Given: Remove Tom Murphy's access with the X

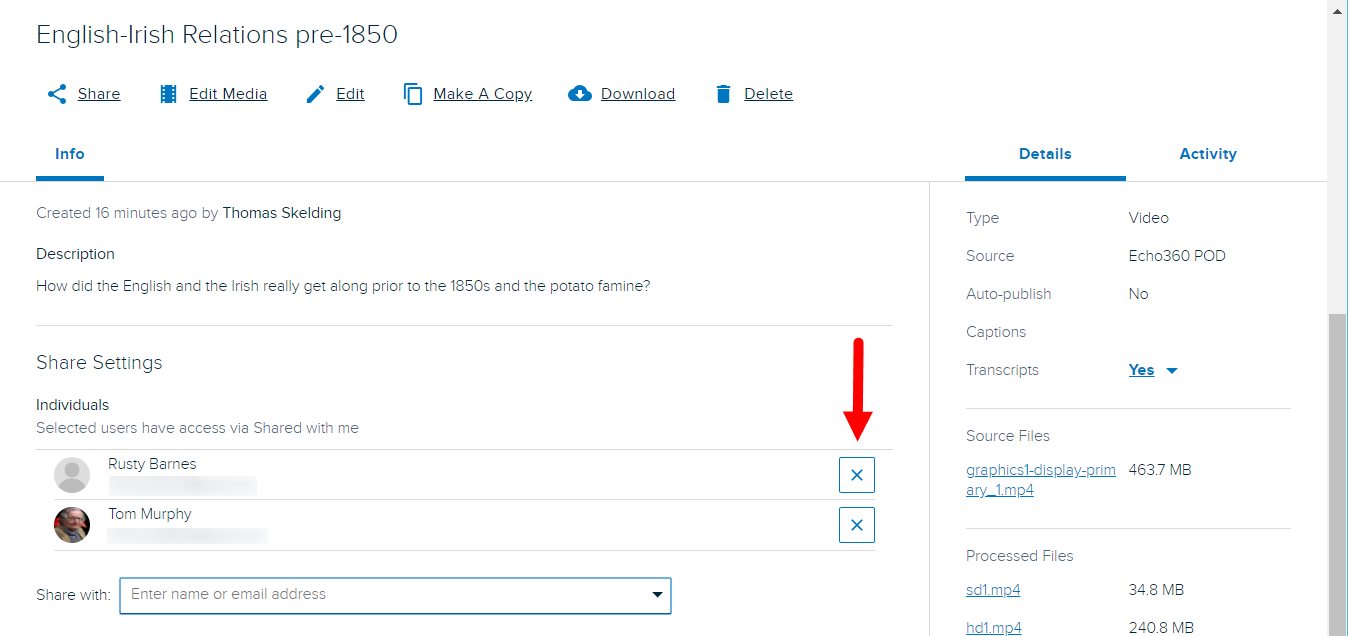Looking at the screenshot, I should (x=856, y=525).
